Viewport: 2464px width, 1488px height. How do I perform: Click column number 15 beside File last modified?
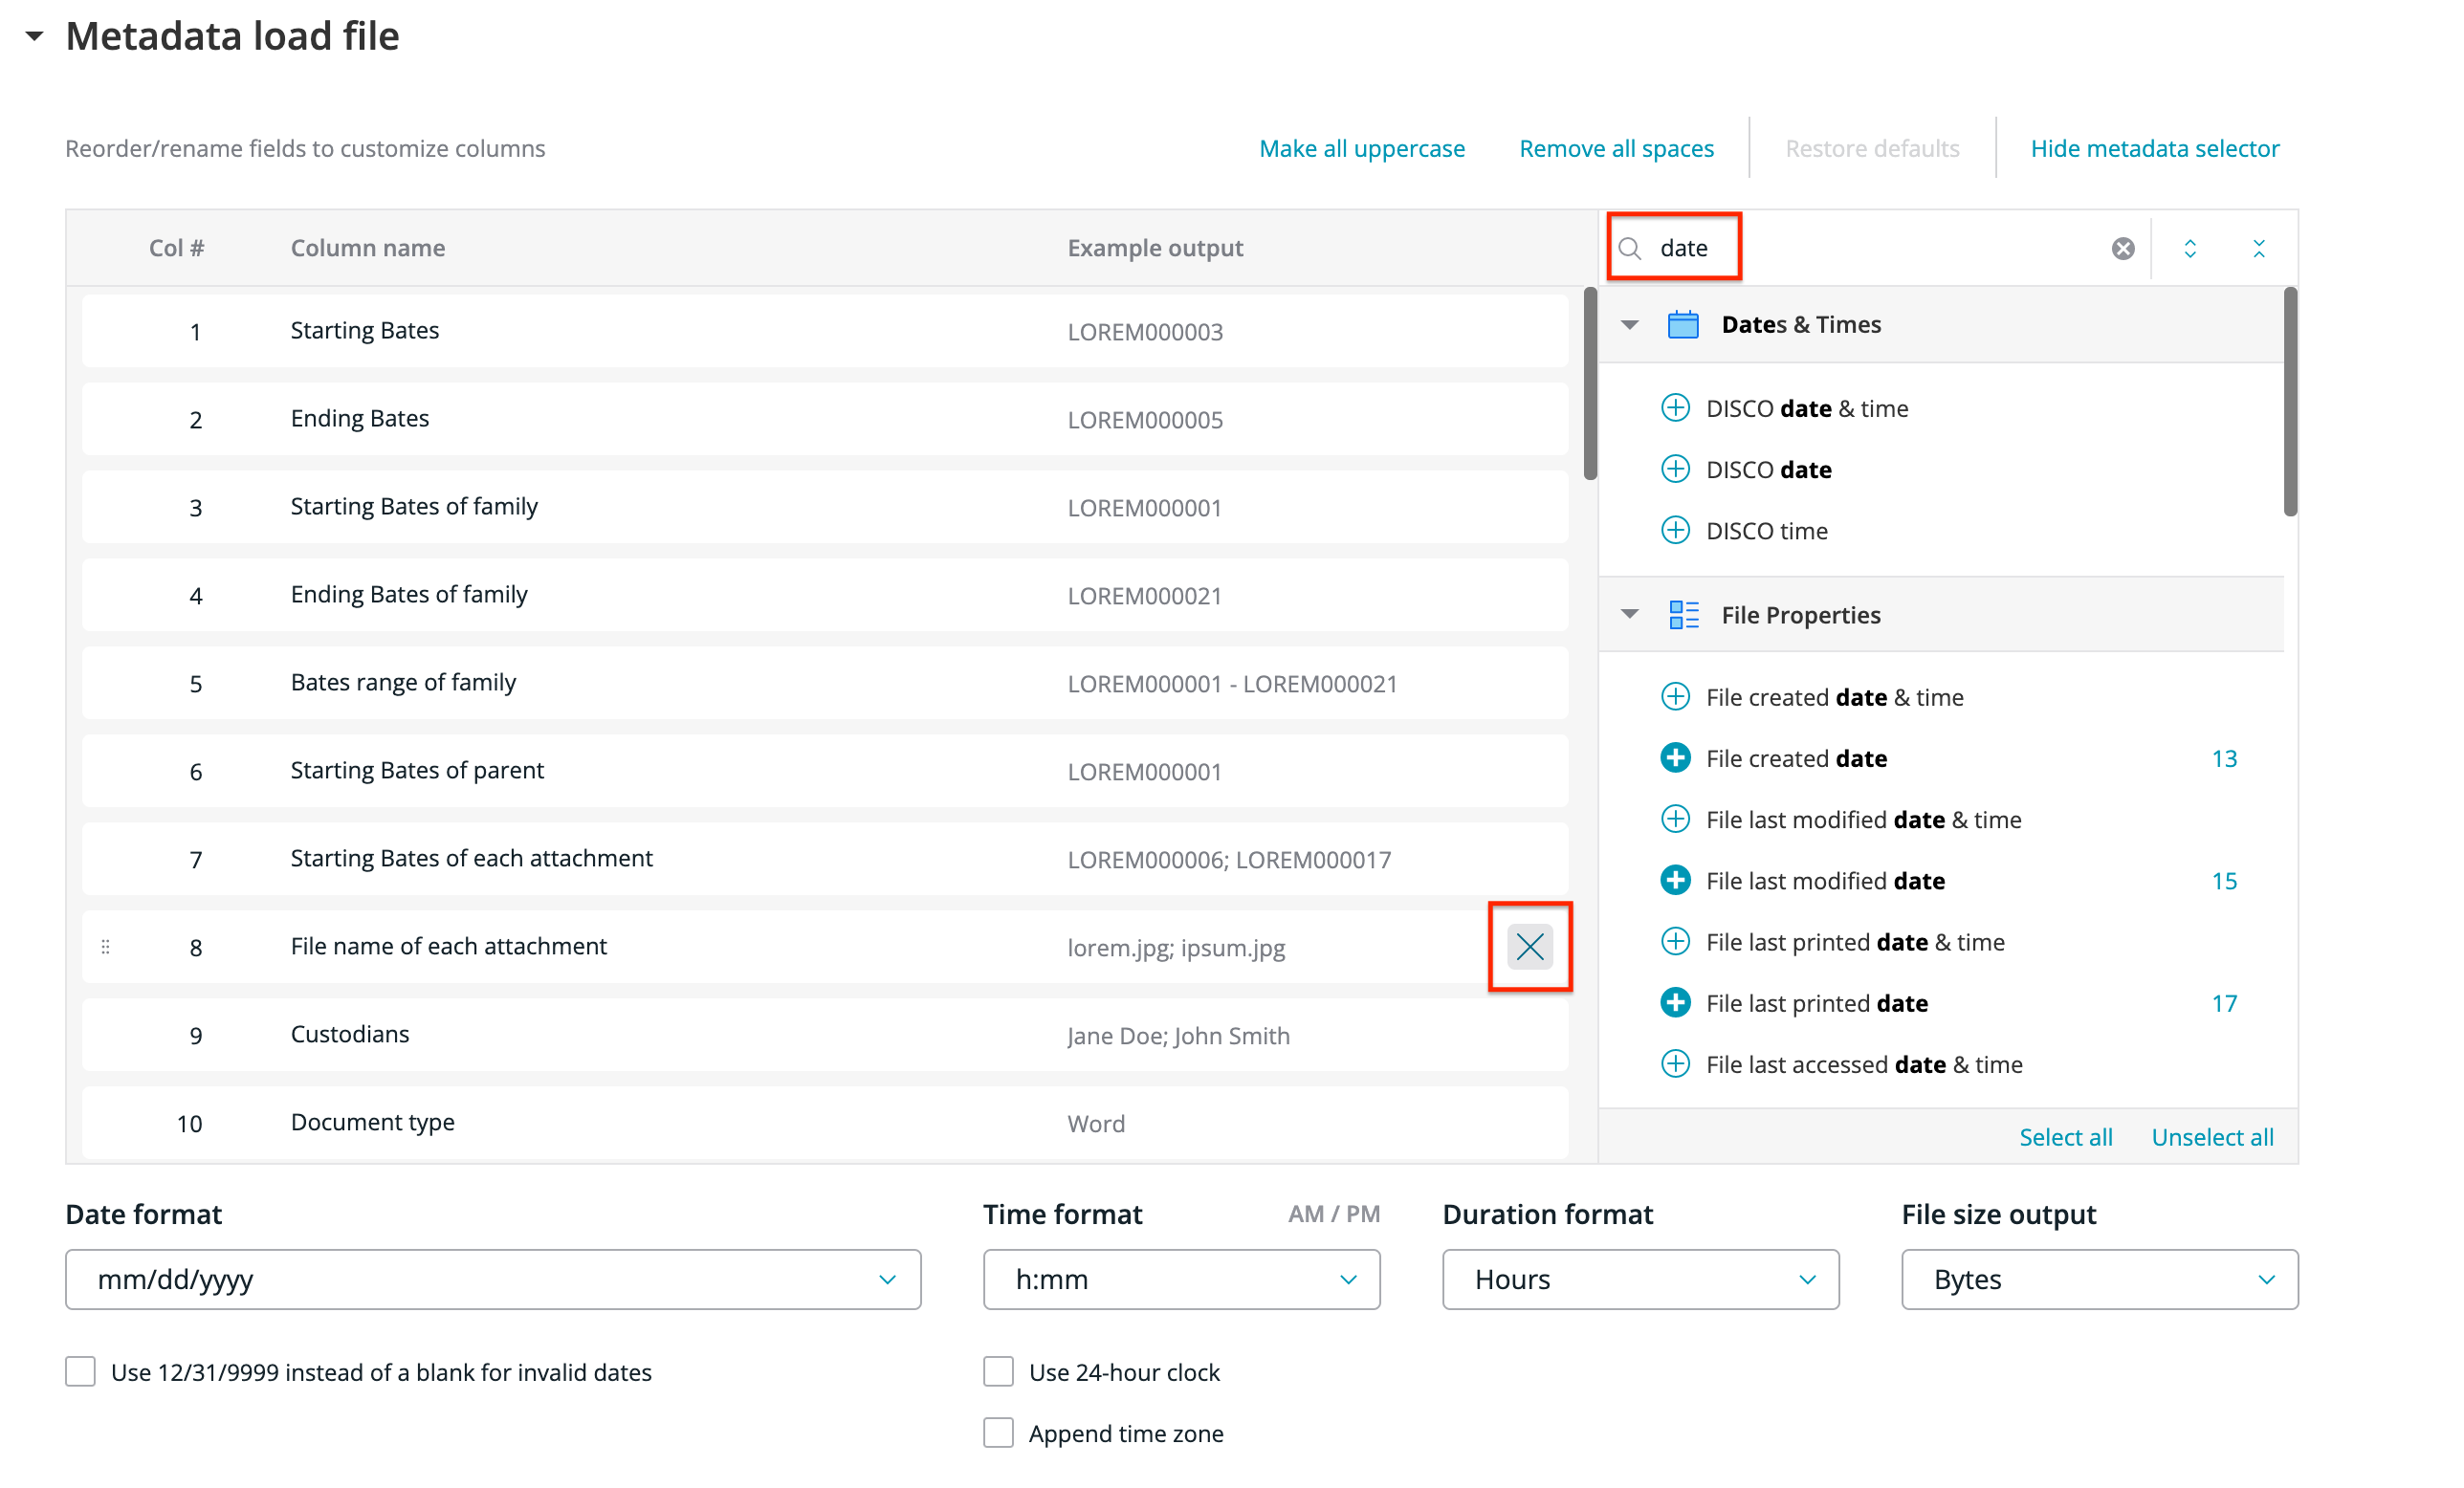click(x=2223, y=880)
